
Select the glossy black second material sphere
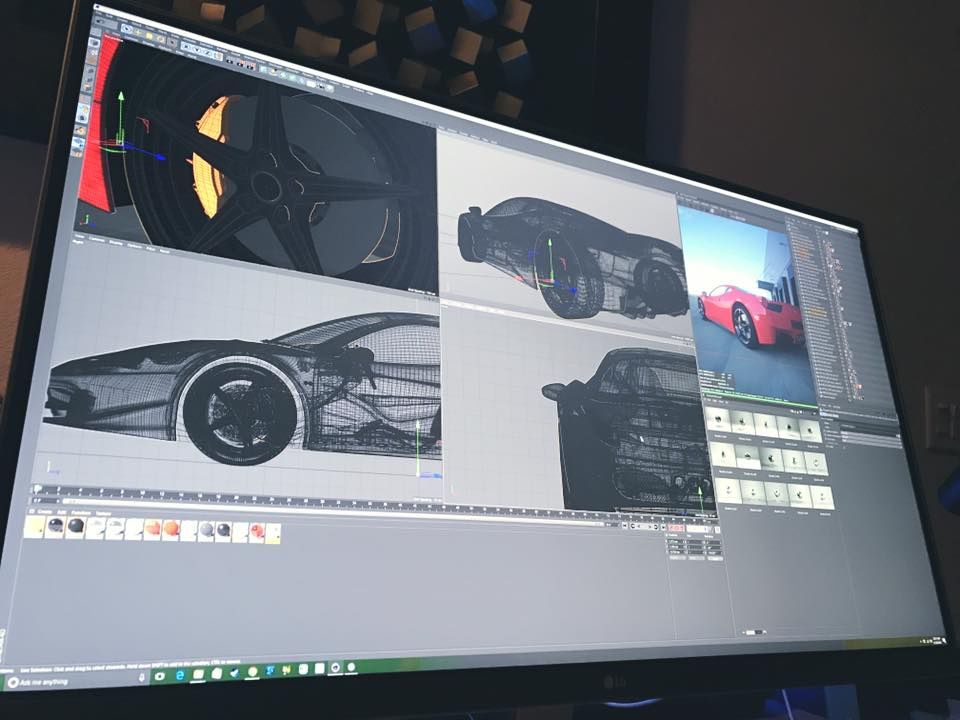click(x=56, y=526)
